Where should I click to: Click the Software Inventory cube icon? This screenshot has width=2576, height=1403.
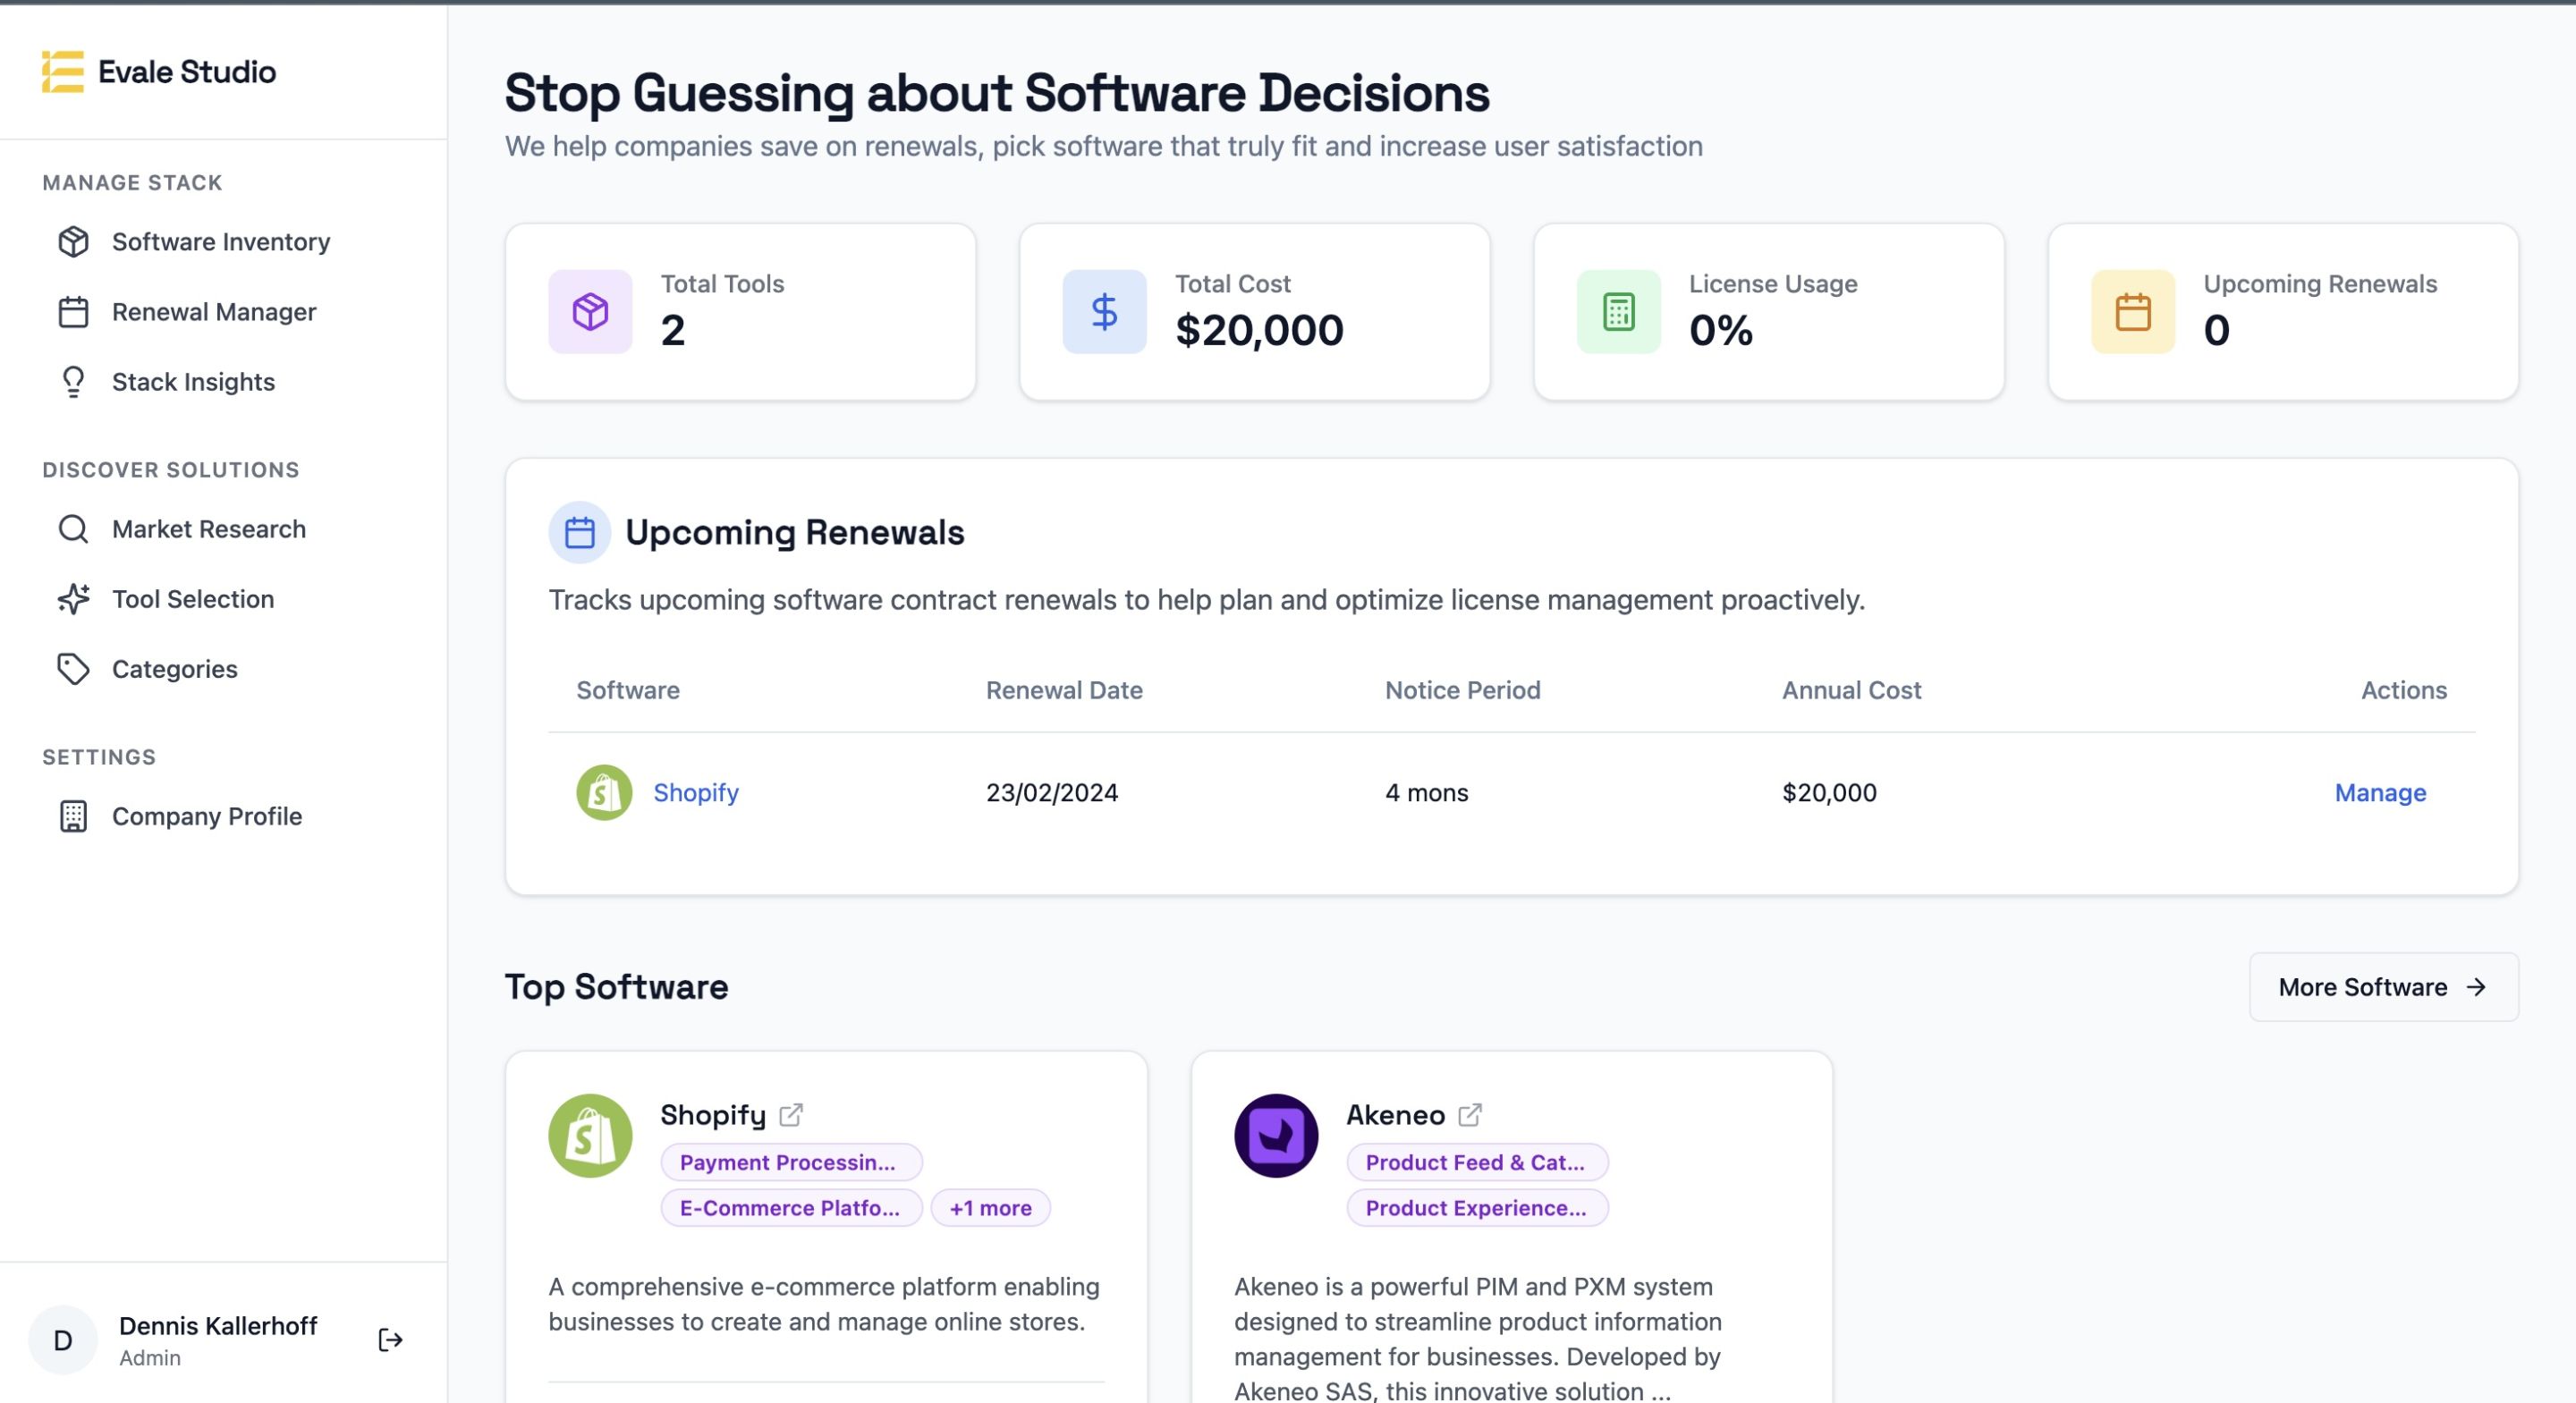click(73, 242)
